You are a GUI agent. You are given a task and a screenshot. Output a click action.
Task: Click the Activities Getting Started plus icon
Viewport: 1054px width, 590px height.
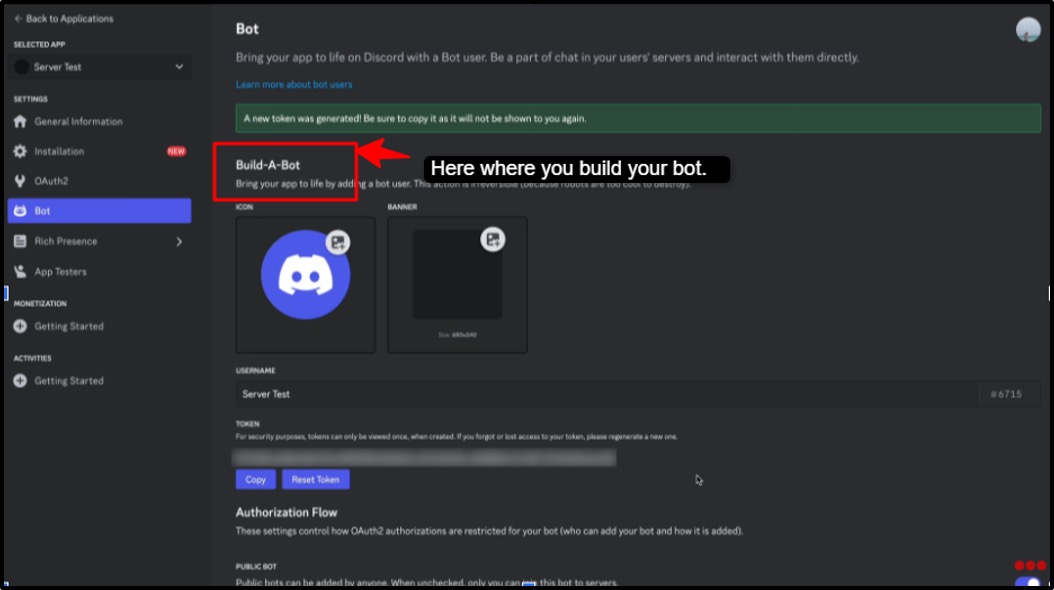click(22, 380)
